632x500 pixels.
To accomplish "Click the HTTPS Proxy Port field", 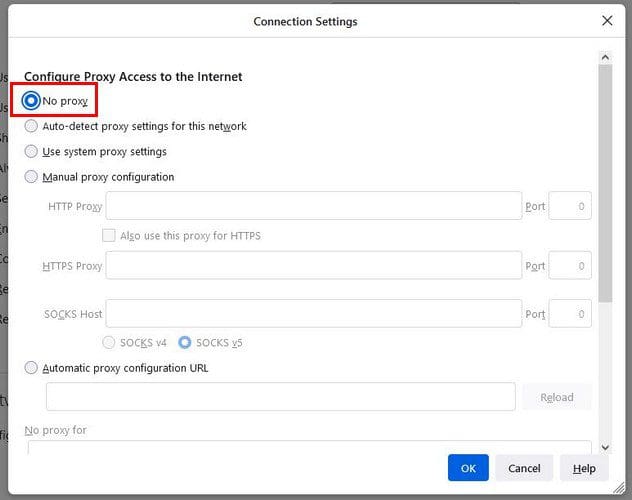I will (x=570, y=266).
